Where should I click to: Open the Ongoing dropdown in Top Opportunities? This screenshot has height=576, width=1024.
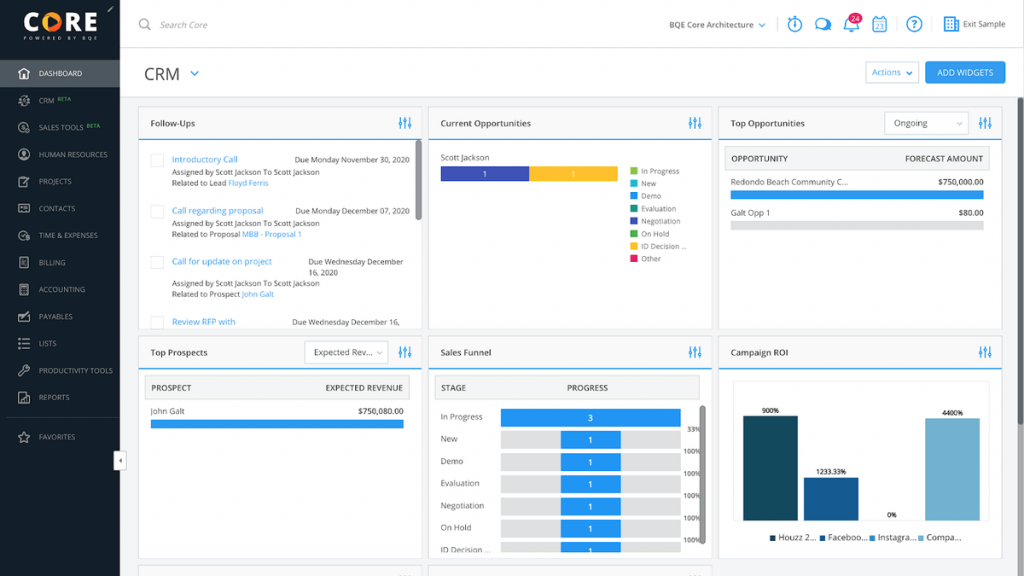pos(926,122)
